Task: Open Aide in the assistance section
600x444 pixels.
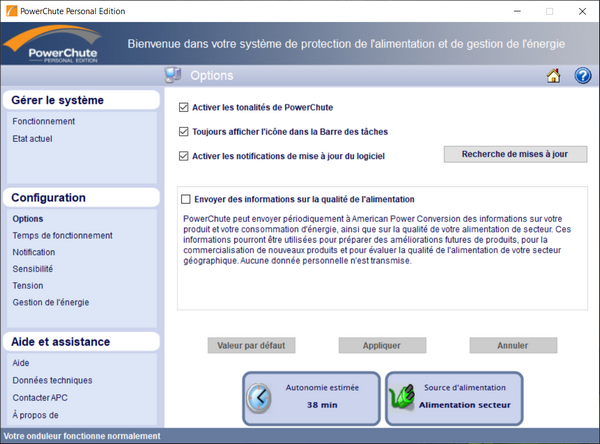Action: tap(21, 363)
